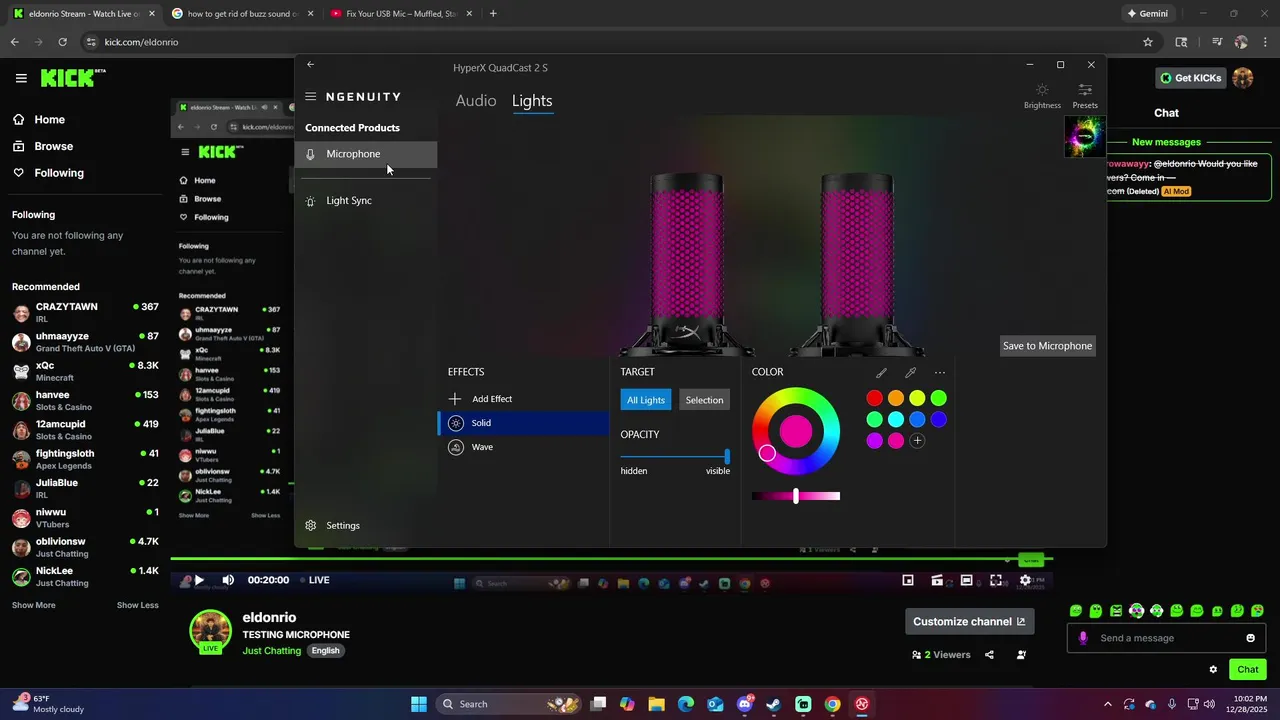The width and height of the screenshot is (1280, 720).
Task: Select the paintbrush color tool
Action: [881, 372]
